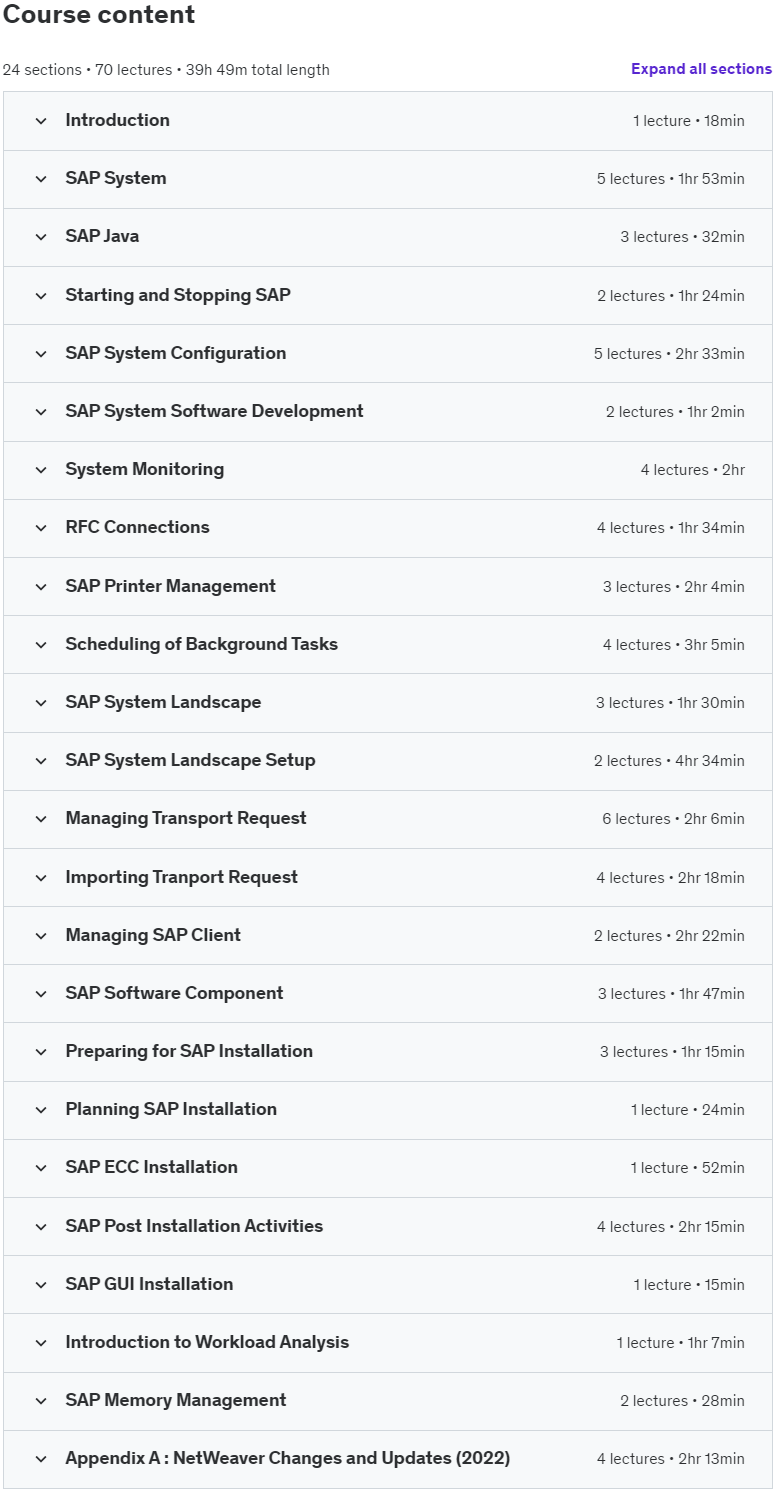Viewport: 776px width, 1491px height.
Task: Select the Managing SAP Client title
Action: [153, 935]
